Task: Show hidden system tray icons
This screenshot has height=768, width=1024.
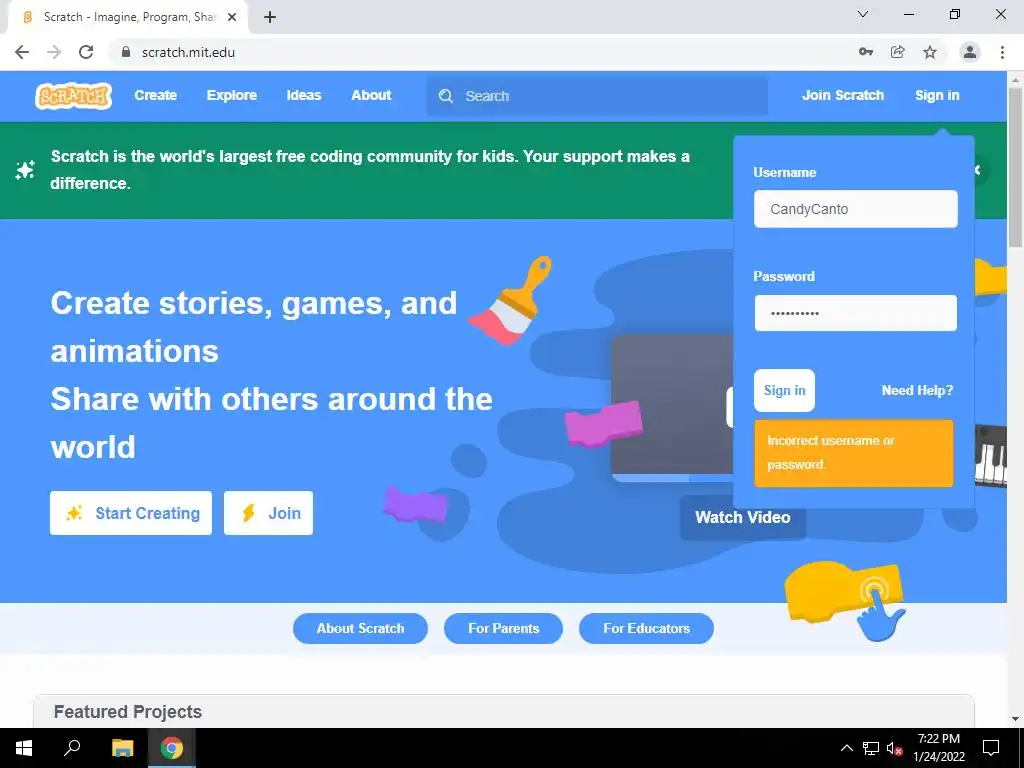Action: coord(846,748)
